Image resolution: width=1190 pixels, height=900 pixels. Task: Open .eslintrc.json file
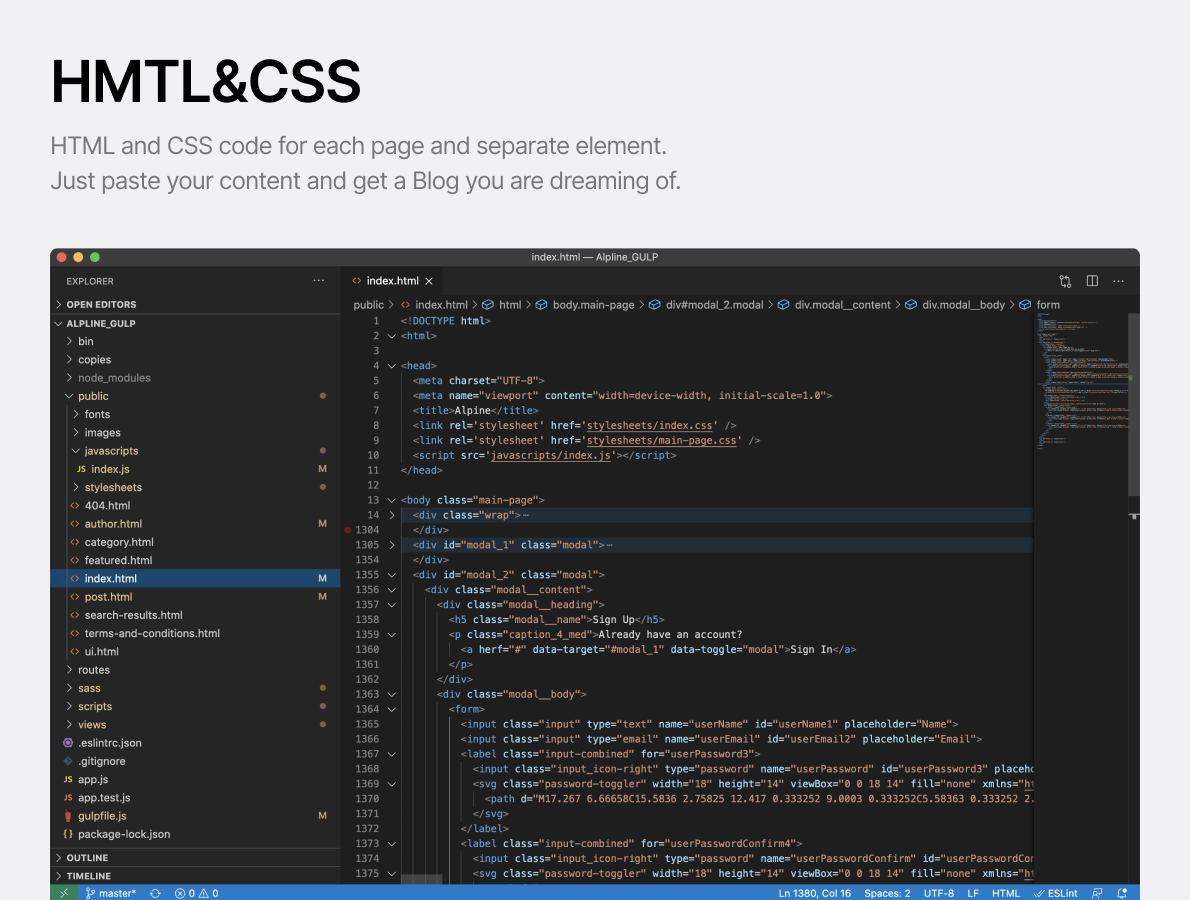pos(195,743)
